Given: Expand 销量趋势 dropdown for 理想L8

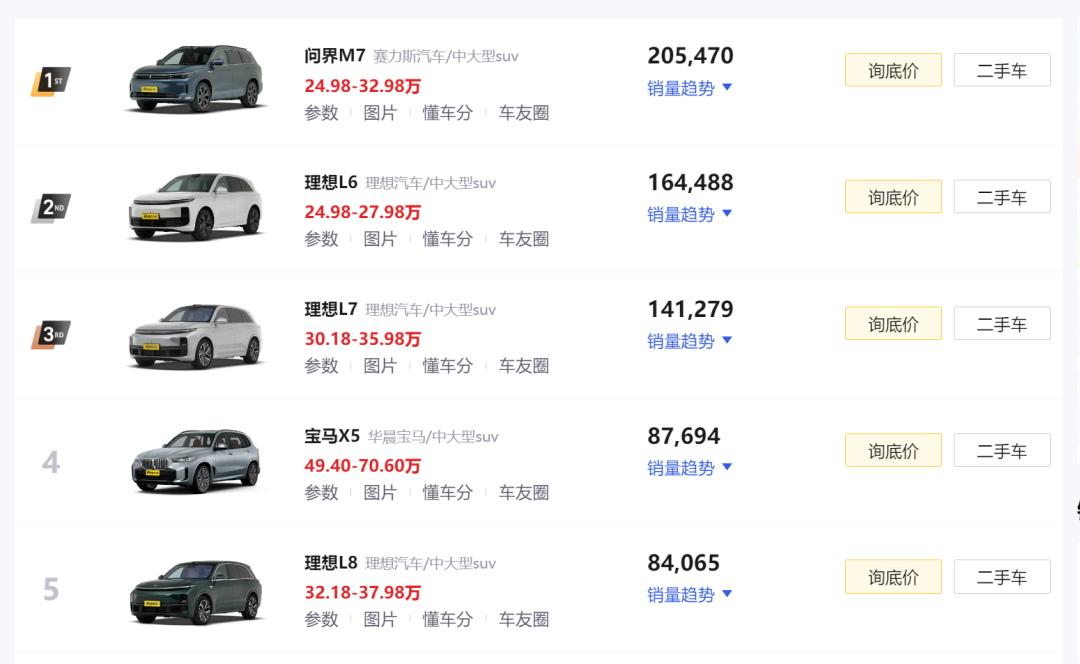Looking at the screenshot, I should (x=689, y=594).
